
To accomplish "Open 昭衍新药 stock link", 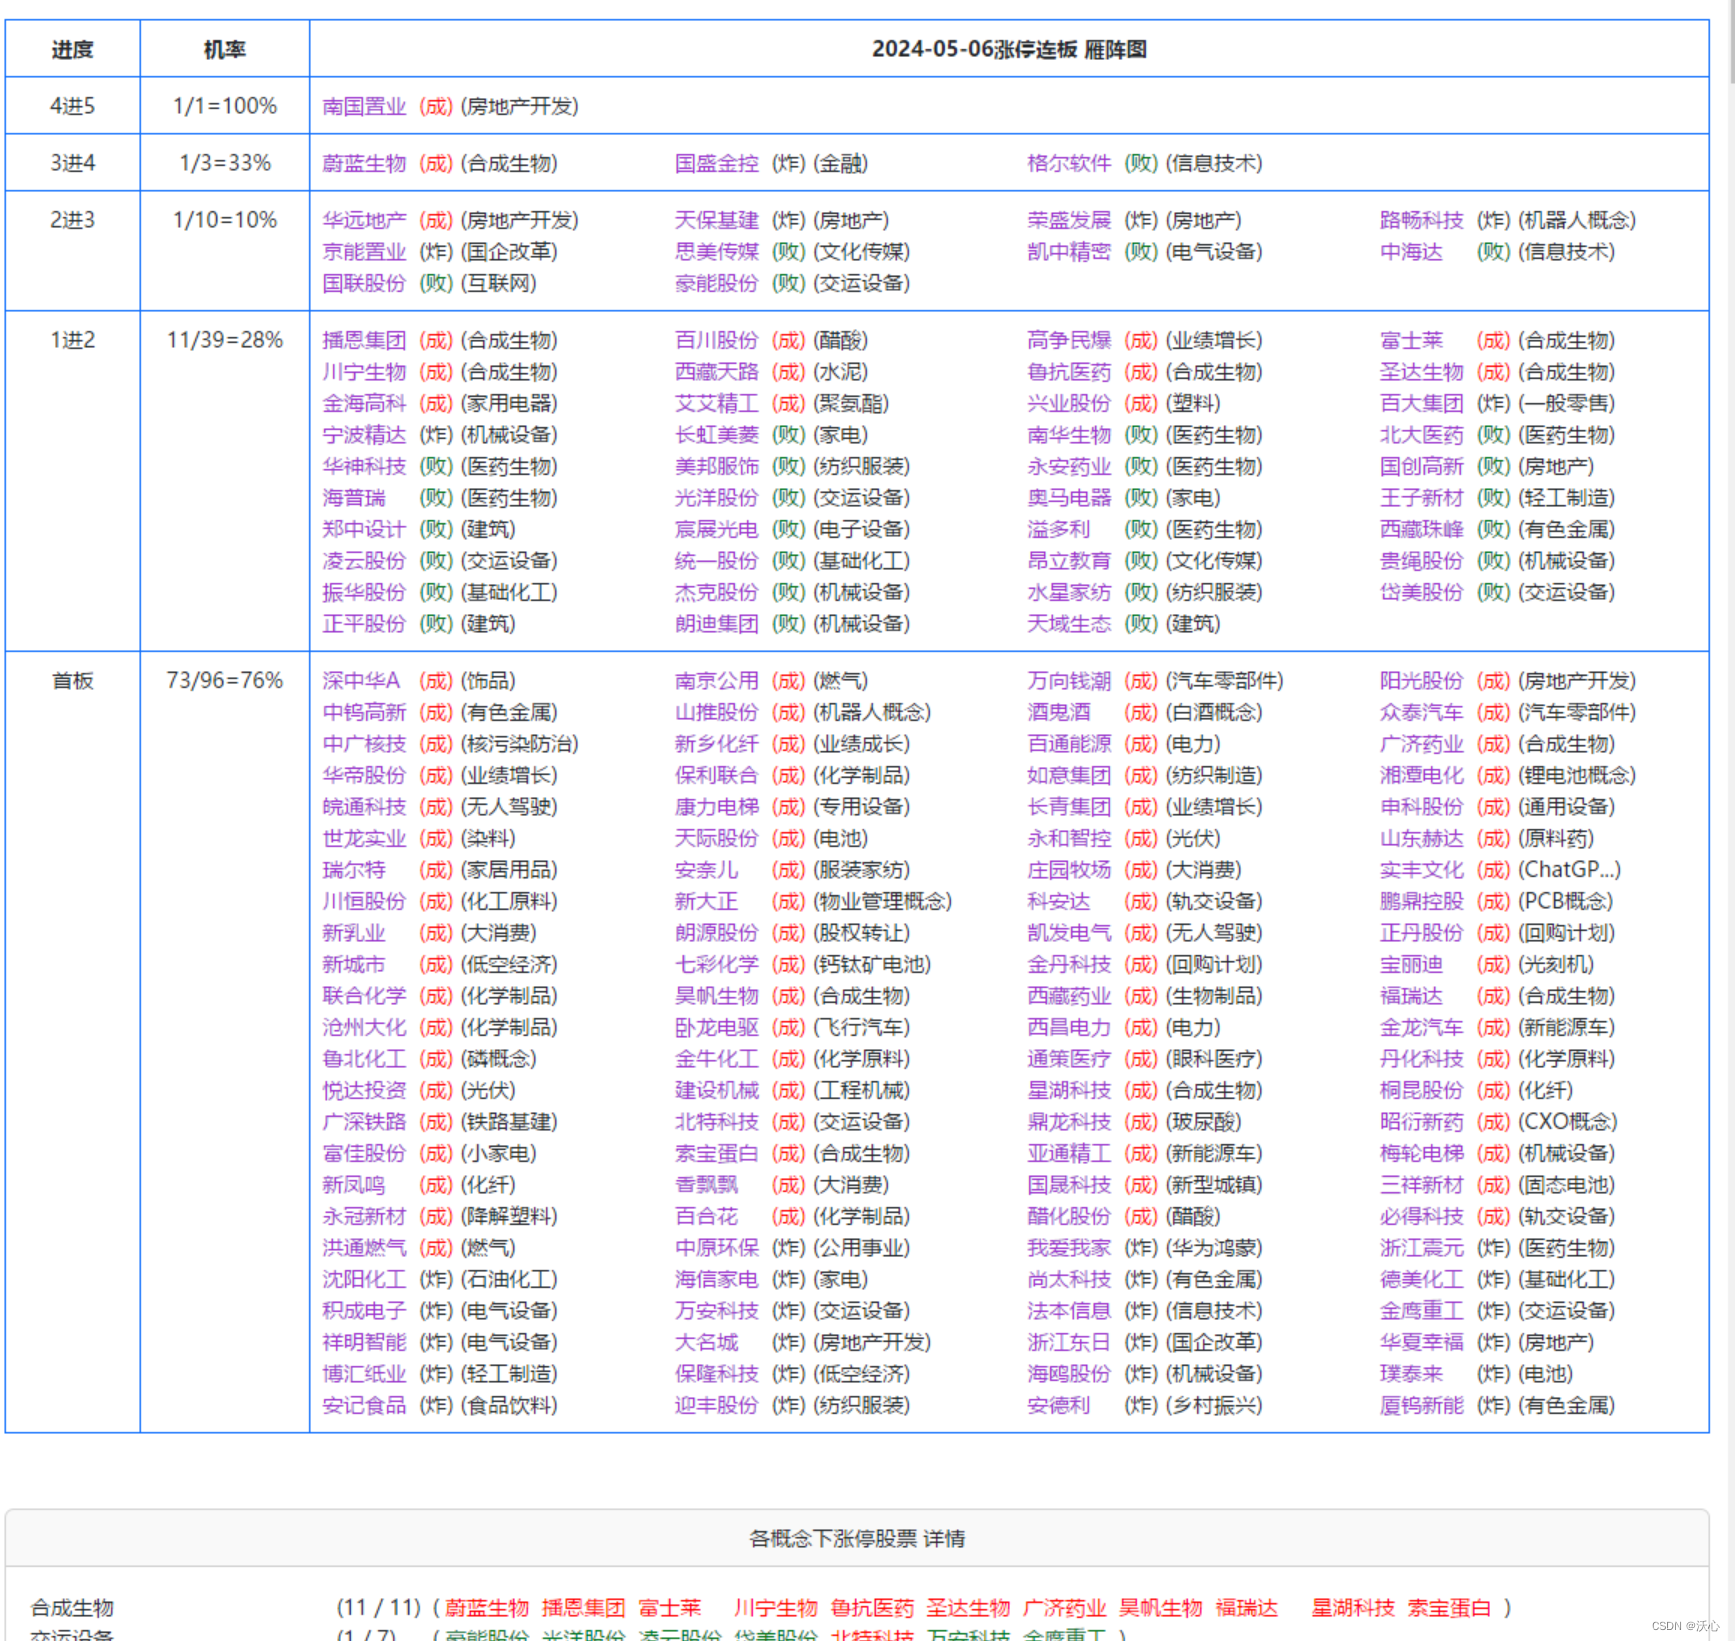I will point(1421,1122).
